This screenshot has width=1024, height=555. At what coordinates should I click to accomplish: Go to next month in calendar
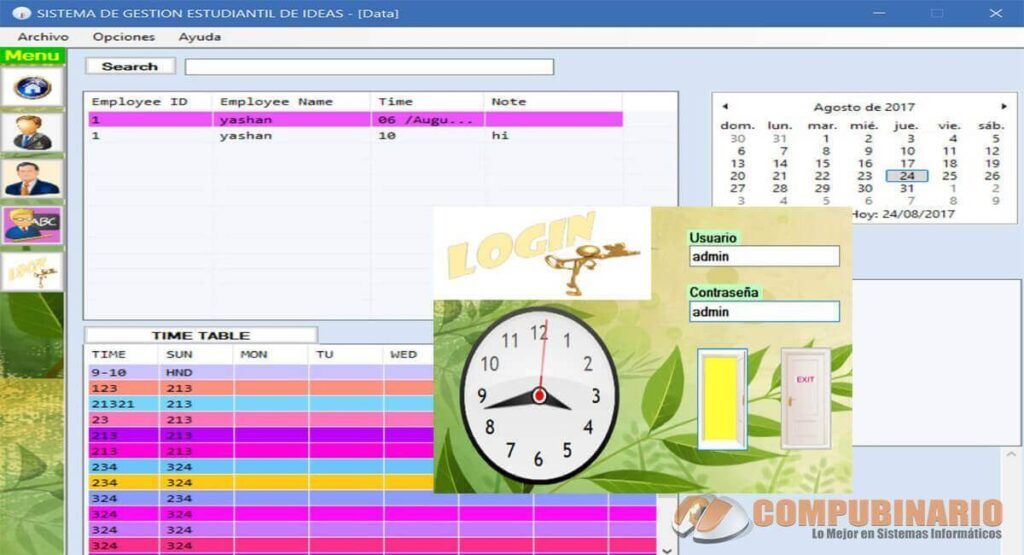1004,106
